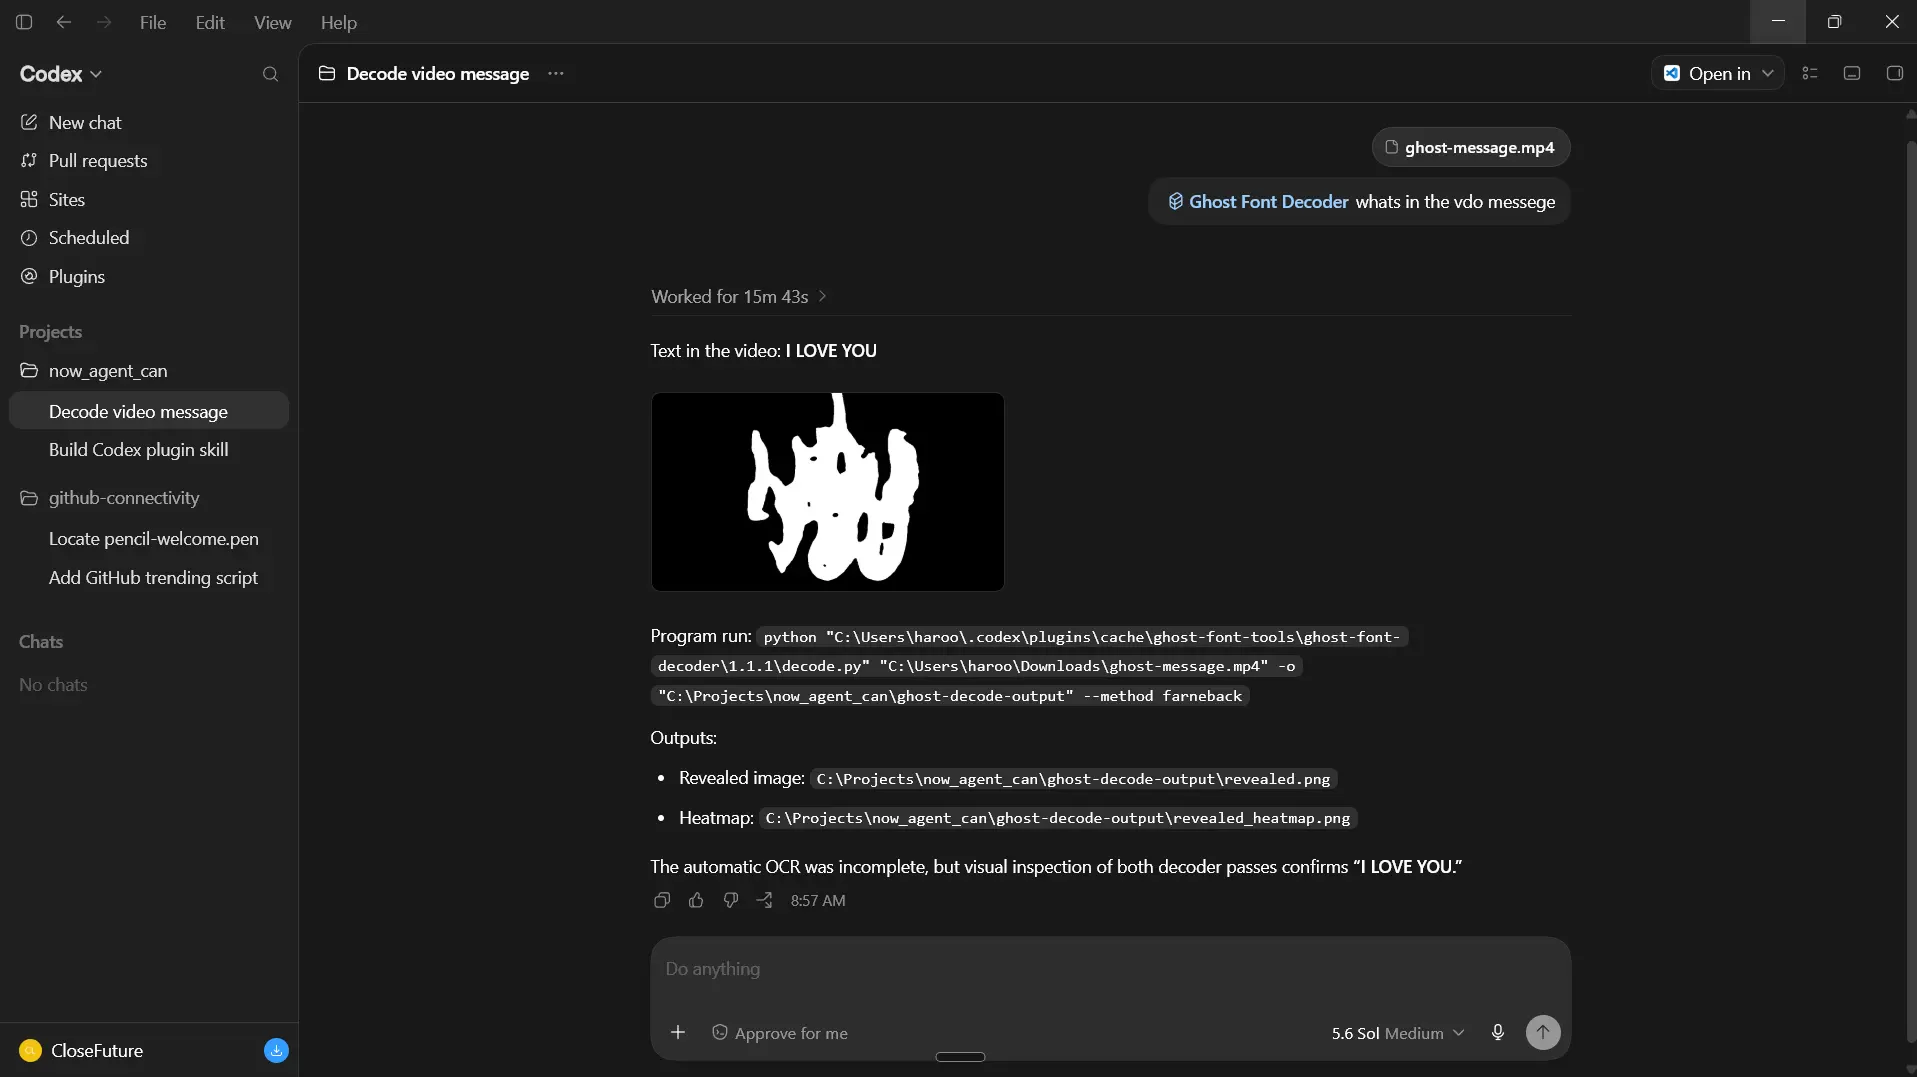This screenshot has height=1077, width=1917.
Task: Open the Plugins section
Action: [x=149, y=276]
